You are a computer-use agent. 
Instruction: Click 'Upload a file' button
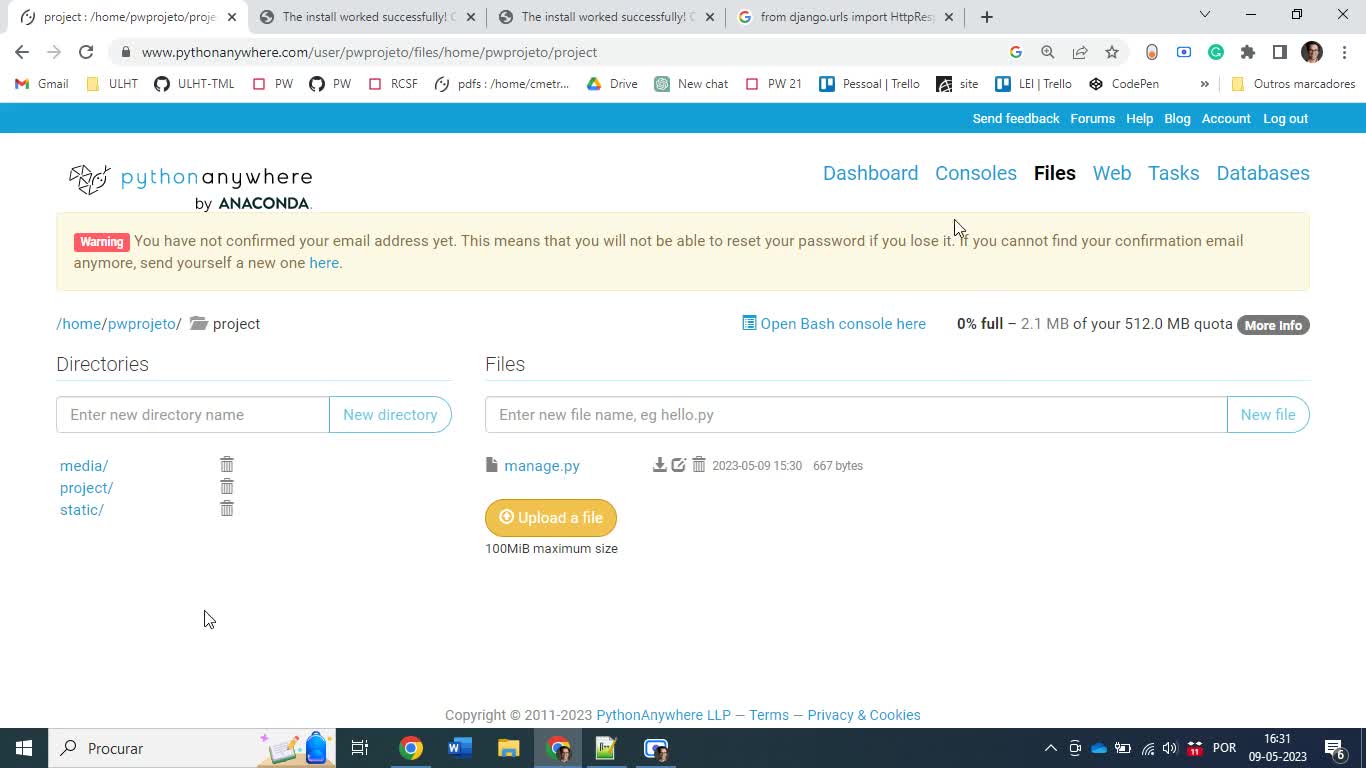[551, 518]
